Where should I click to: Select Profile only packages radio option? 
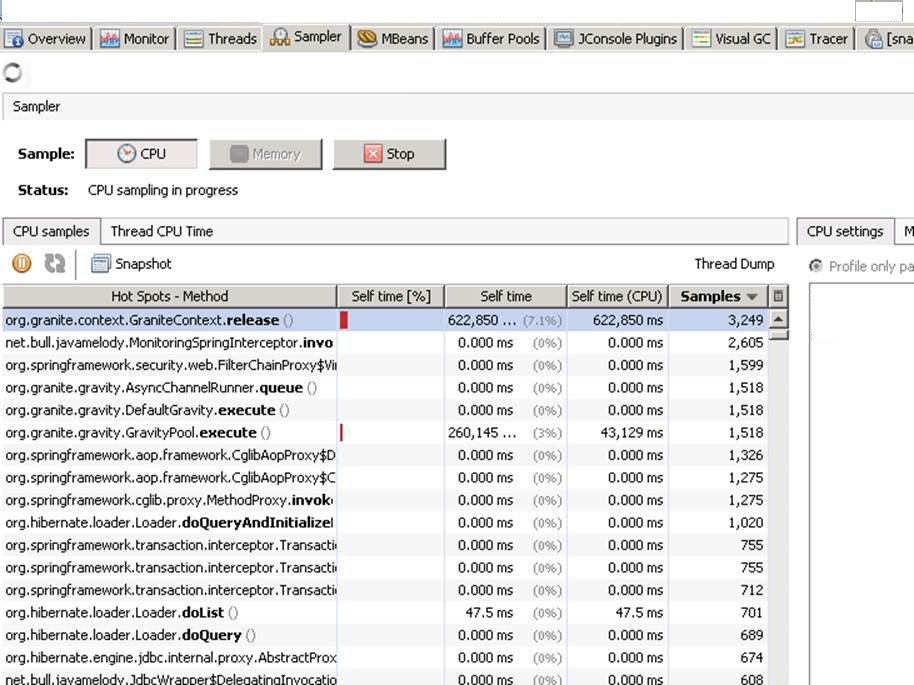pyautogui.click(x=816, y=266)
